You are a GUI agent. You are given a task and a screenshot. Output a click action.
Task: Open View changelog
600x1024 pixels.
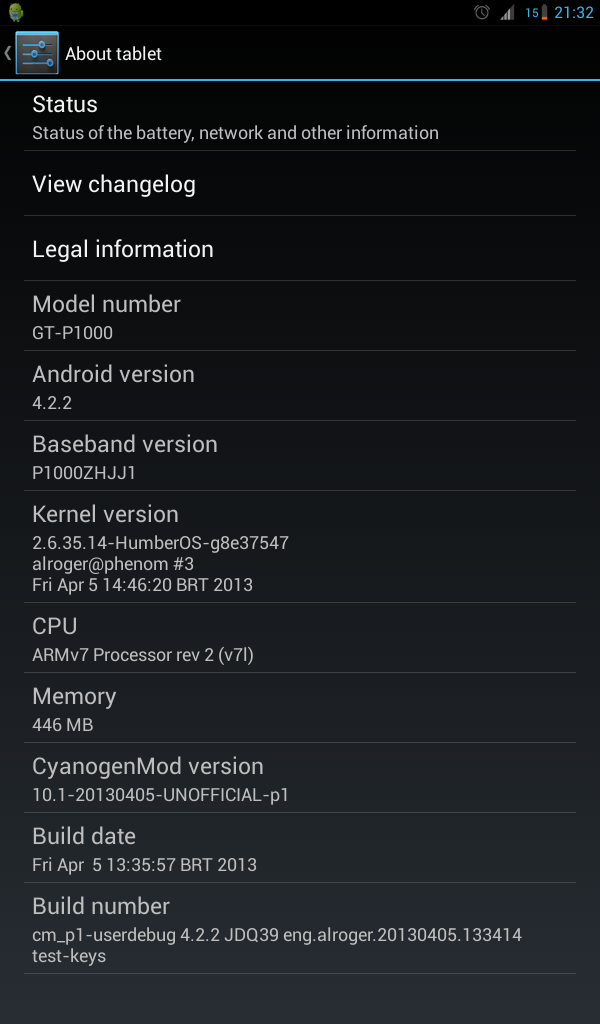coord(300,184)
